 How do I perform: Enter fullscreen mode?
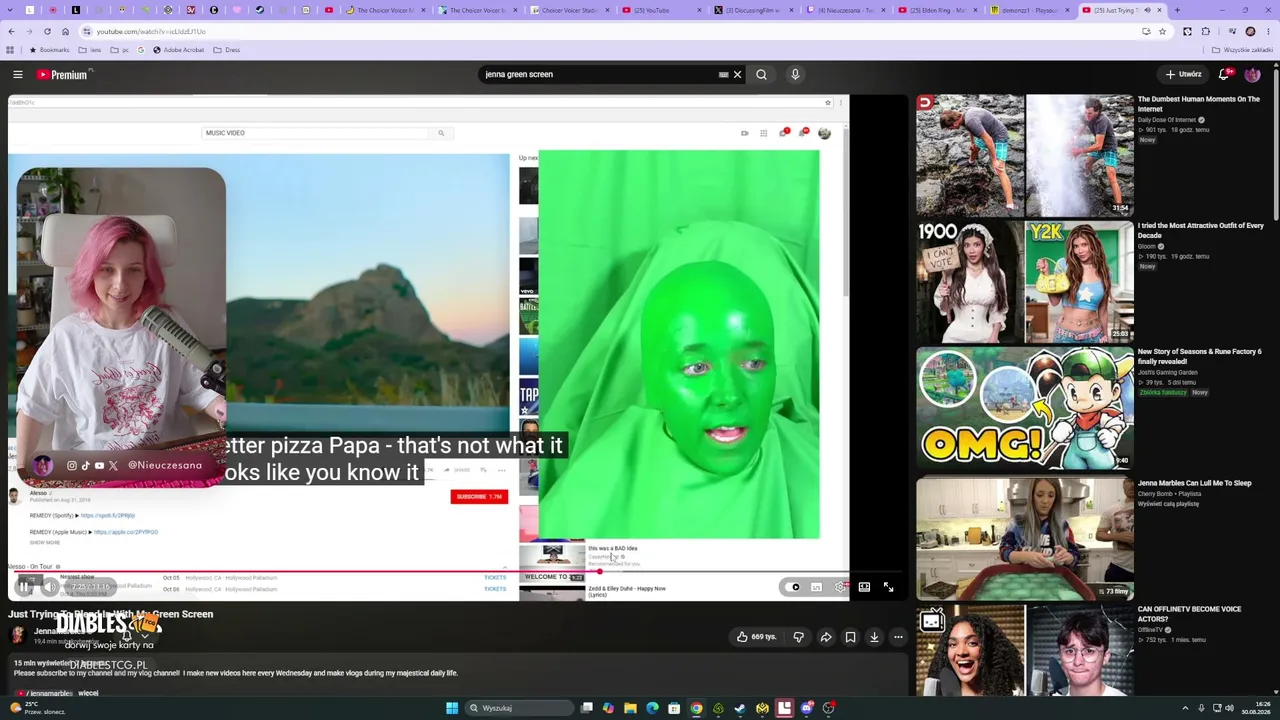click(x=888, y=587)
